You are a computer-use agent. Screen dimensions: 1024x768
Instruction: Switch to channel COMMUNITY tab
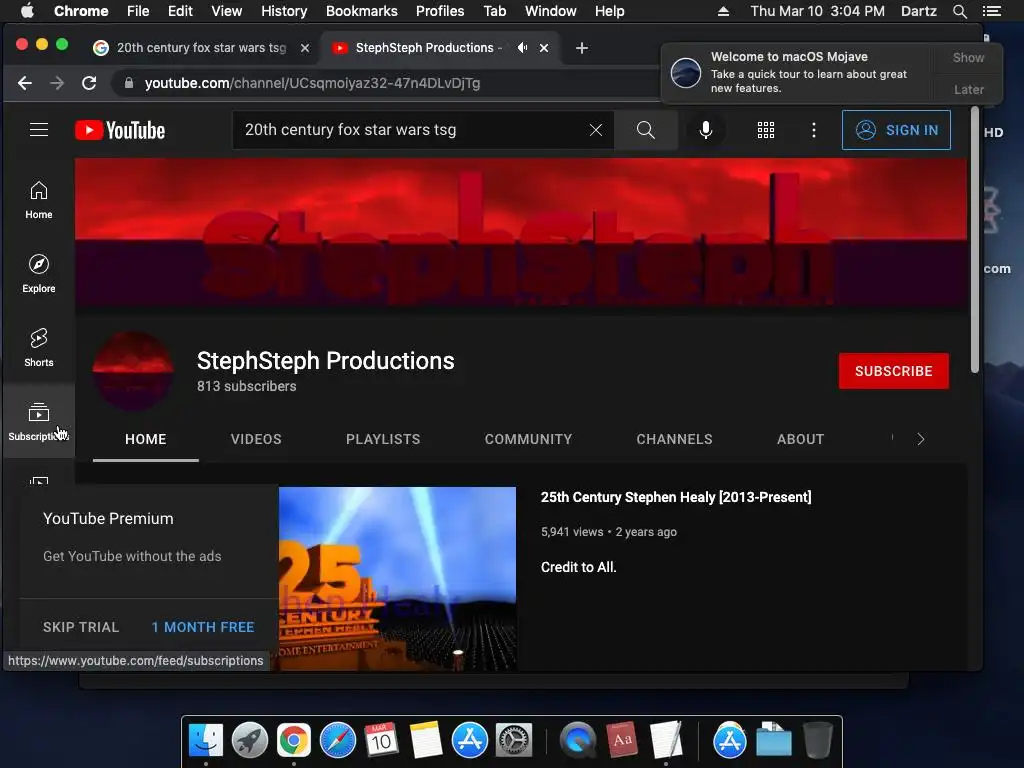528,439
